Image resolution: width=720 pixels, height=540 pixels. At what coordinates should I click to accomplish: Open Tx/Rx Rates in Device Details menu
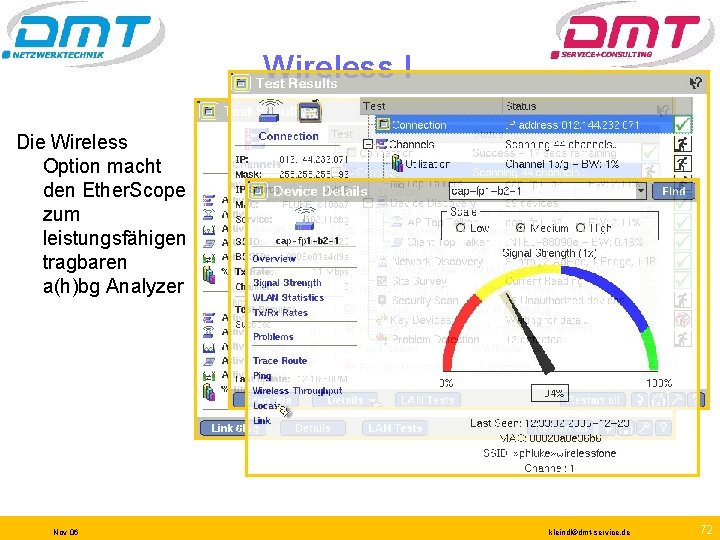[280, 313]
